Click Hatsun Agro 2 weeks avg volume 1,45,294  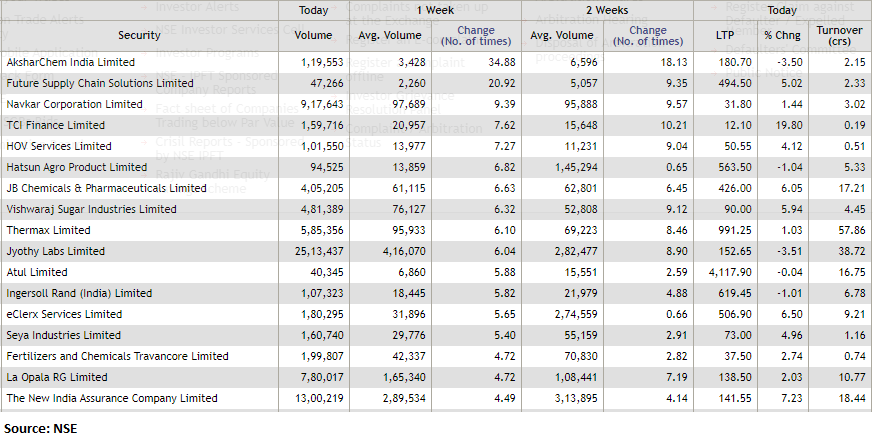coord(576,167)
